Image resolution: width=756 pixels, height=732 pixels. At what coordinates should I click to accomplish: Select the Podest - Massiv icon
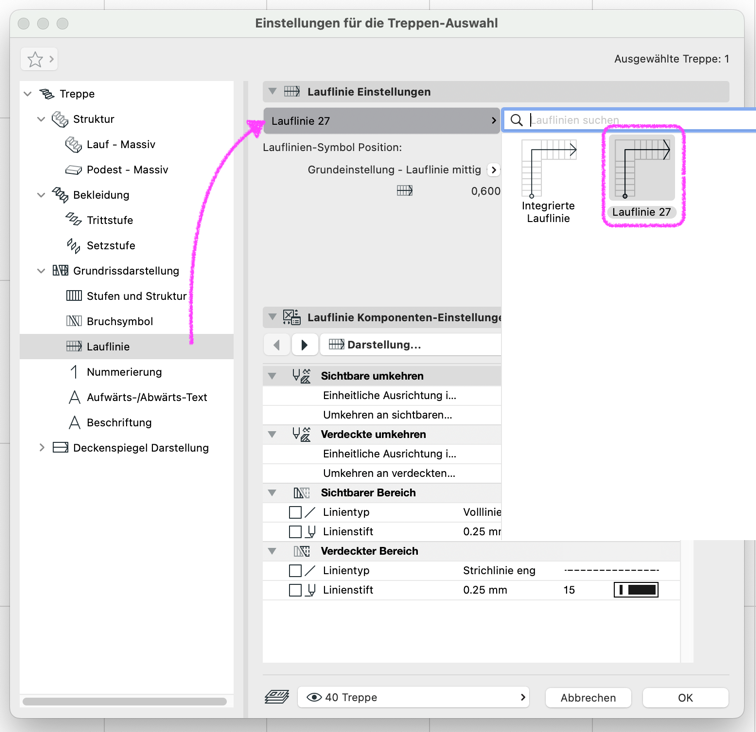[73, 170]
